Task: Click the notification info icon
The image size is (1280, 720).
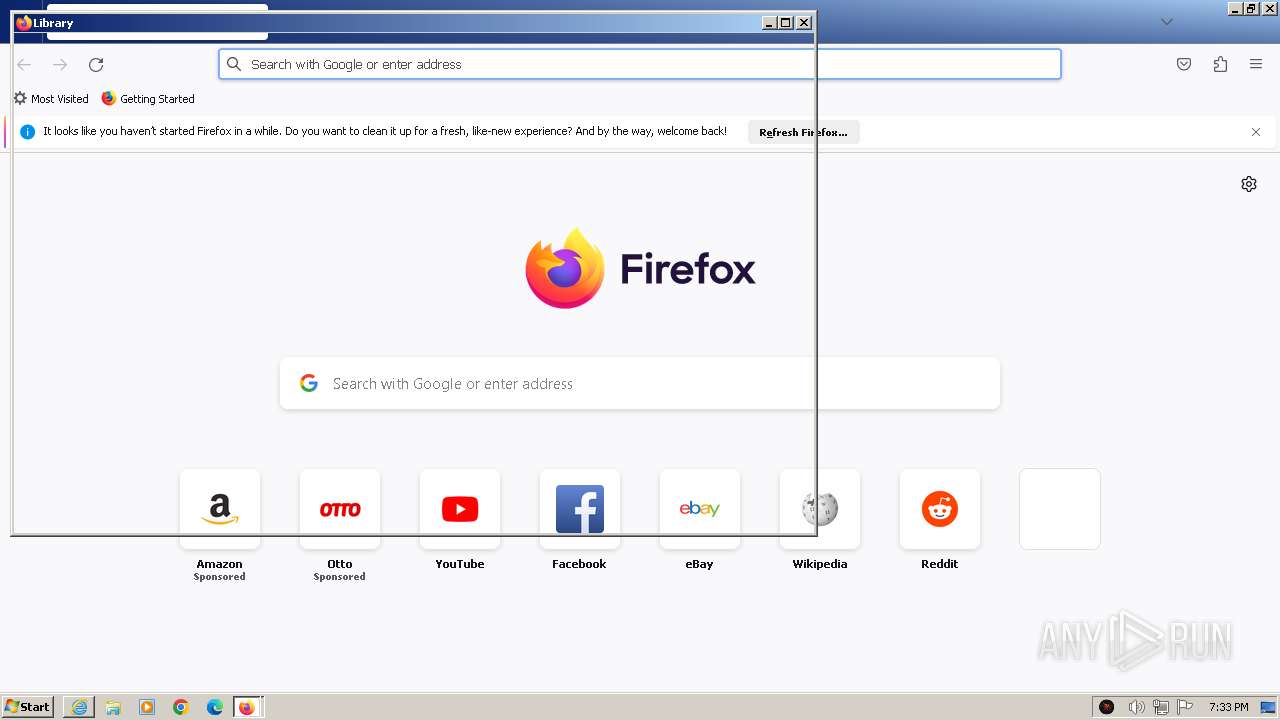Action: [x=27, y=132]
